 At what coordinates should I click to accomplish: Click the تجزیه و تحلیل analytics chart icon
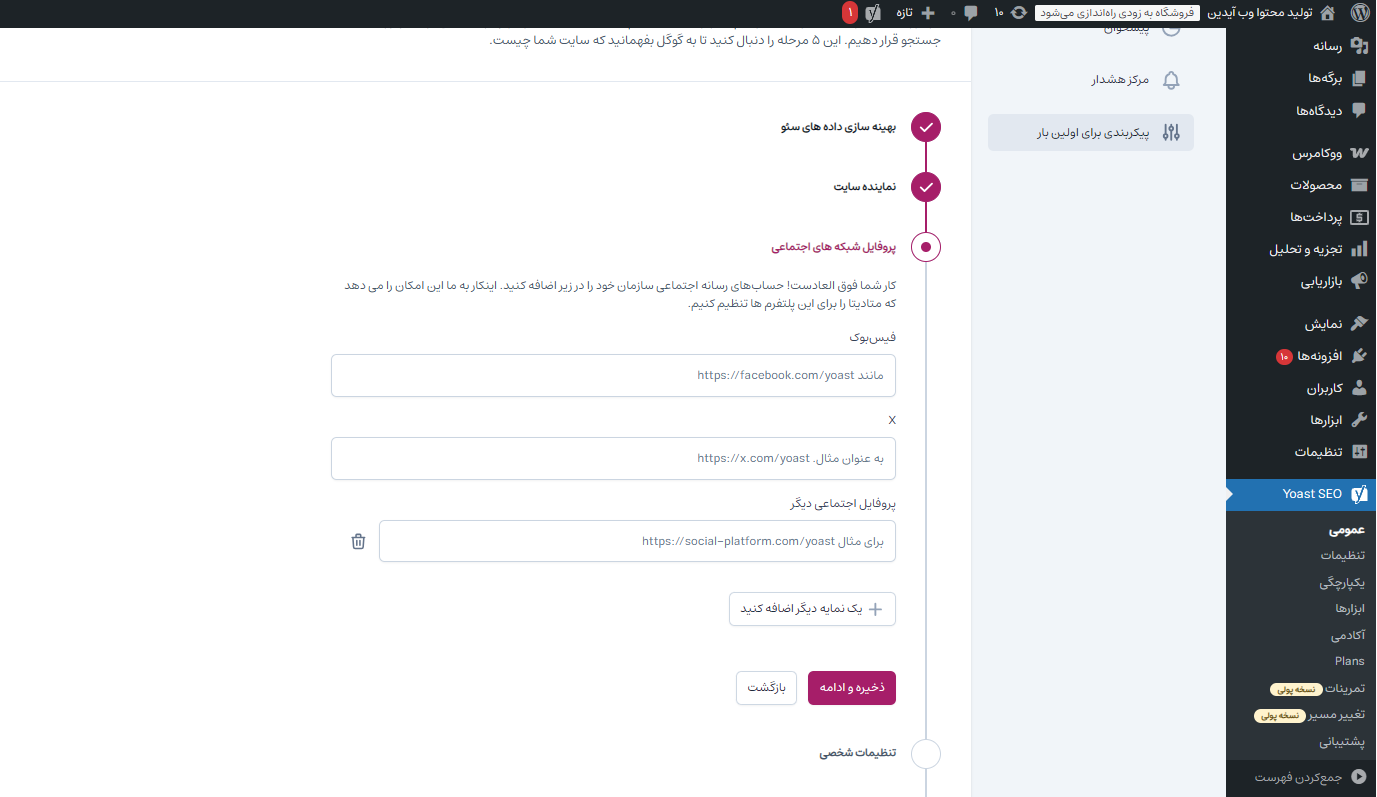pyautogui.click(x=1358, y=250)
